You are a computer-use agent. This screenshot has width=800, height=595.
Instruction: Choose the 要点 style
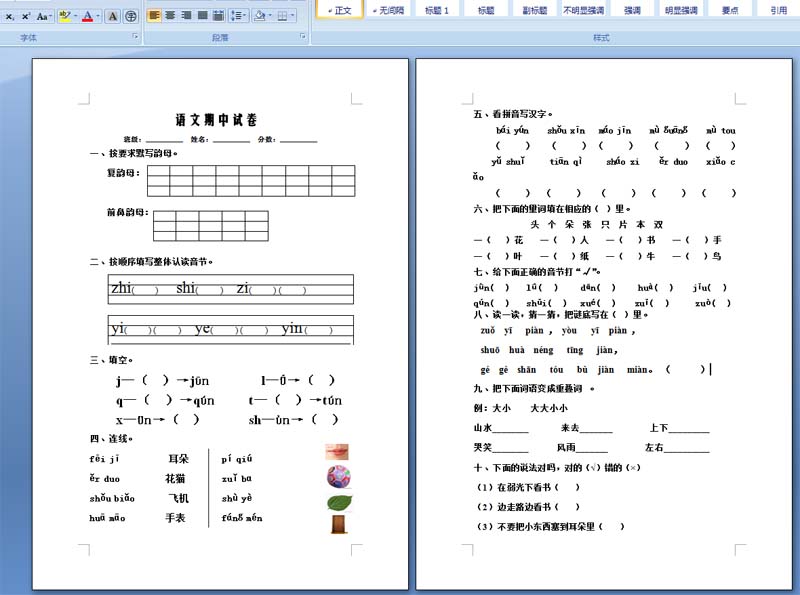[730, 10]
